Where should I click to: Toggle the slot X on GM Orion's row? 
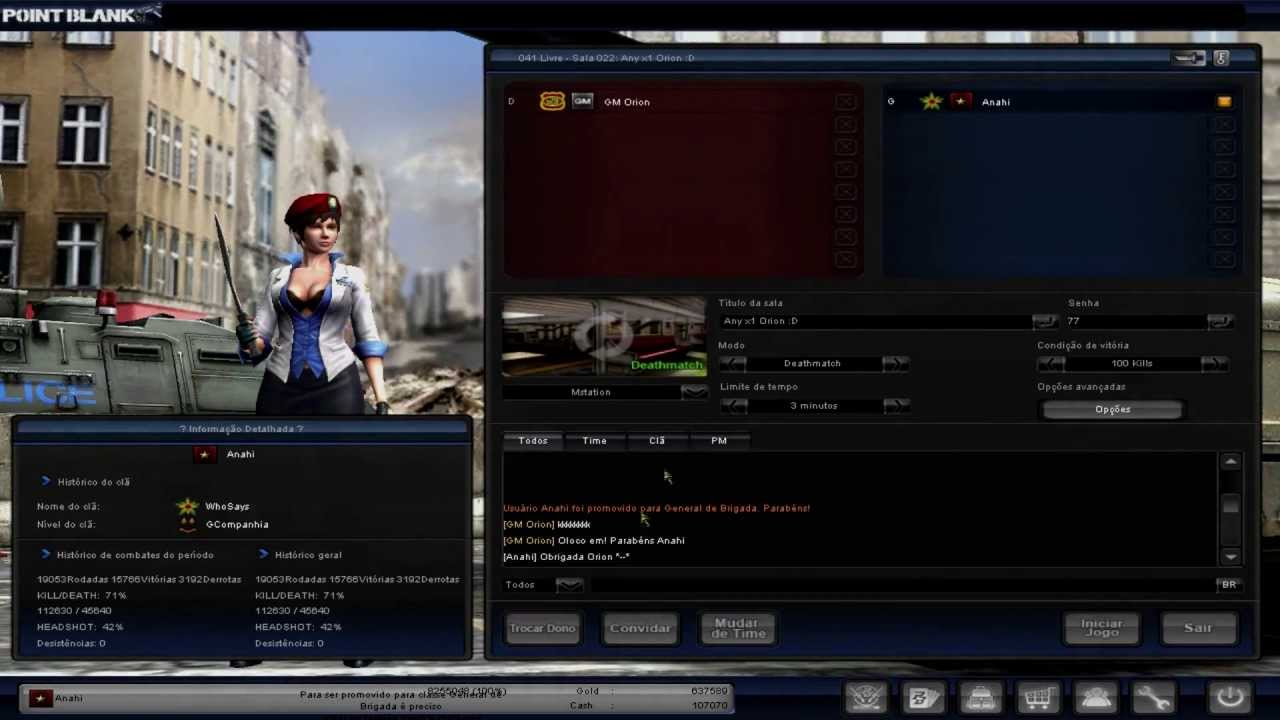(x=845, y=101)
